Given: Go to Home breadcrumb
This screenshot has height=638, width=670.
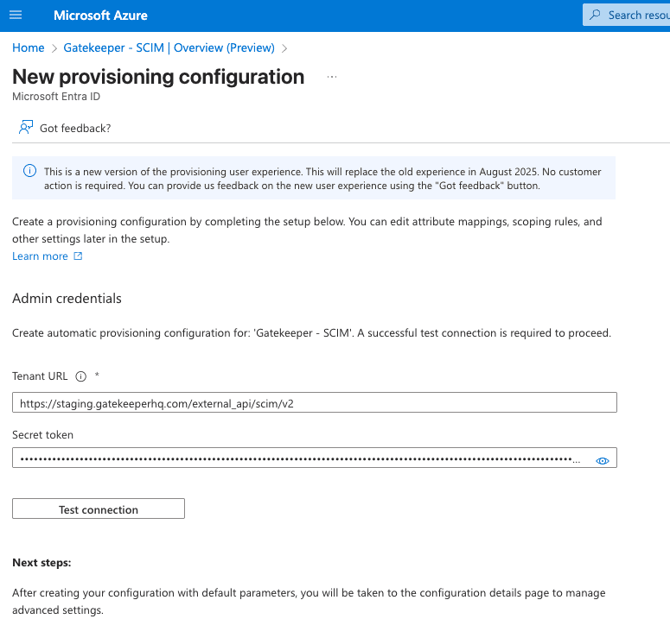Looking at the screenshot, I should click(28, 47).
